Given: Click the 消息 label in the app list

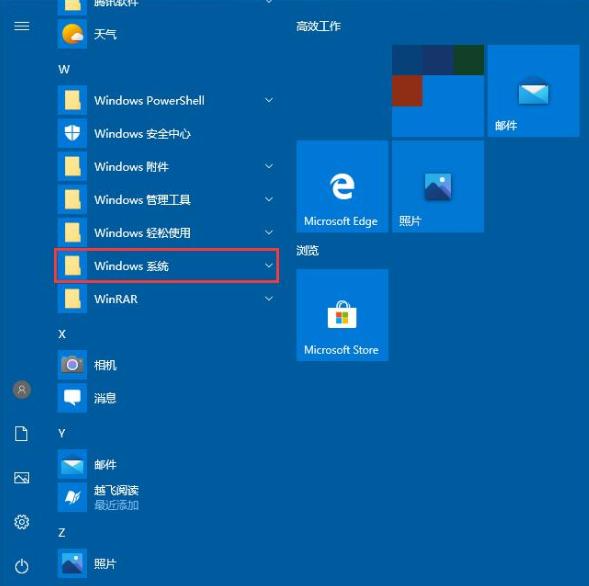Looking at the screenshot, I should click(105, 398).
